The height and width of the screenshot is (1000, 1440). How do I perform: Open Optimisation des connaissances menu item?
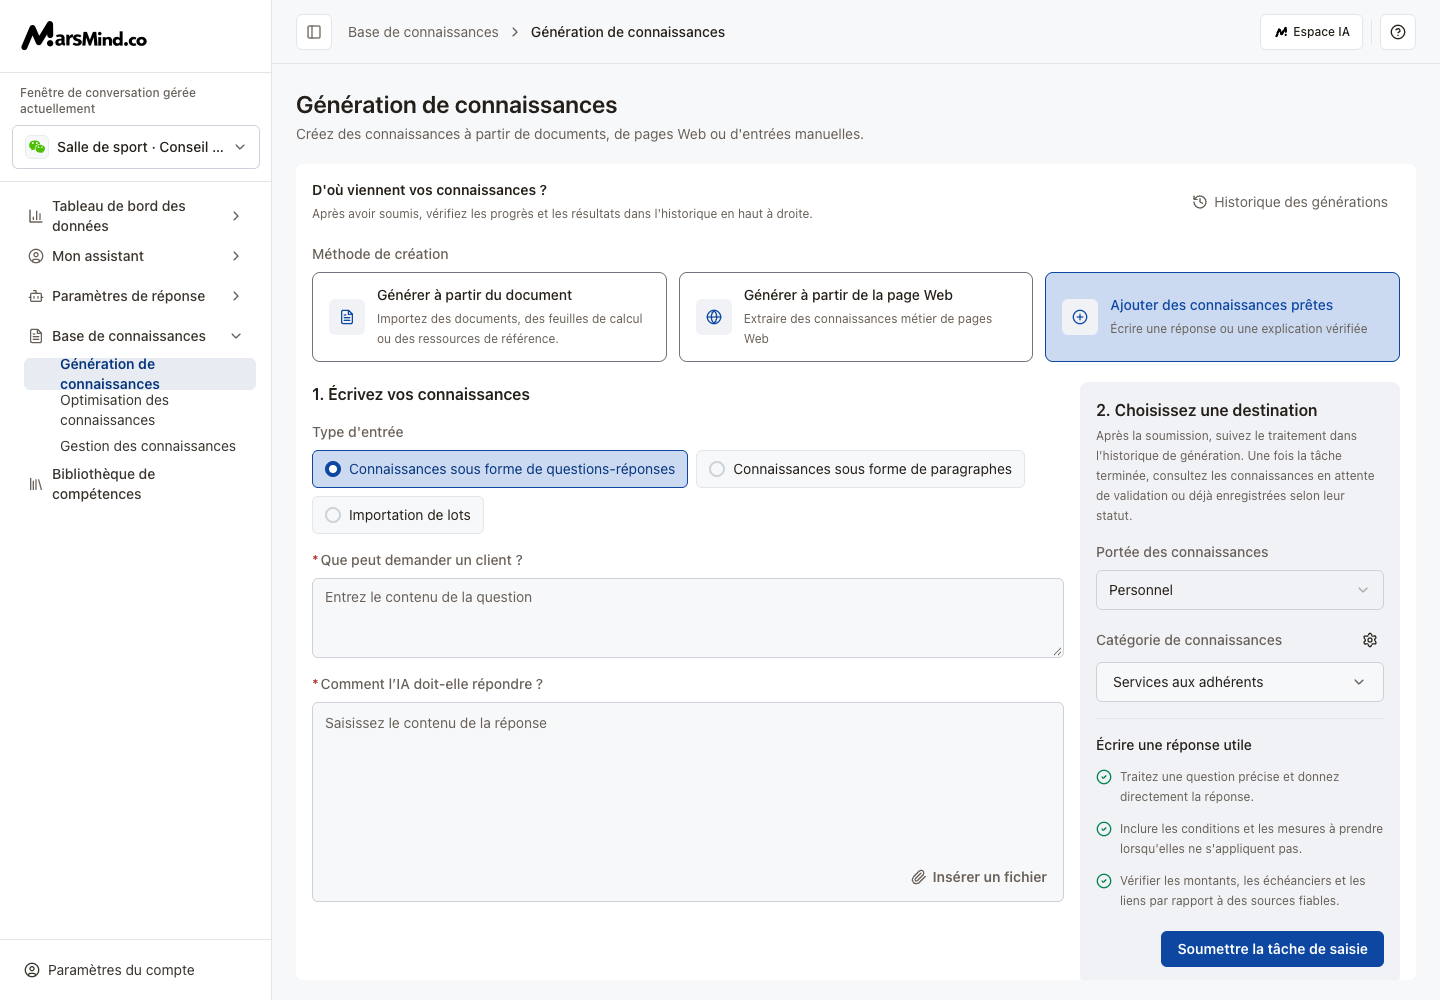[x=140, y=410]
